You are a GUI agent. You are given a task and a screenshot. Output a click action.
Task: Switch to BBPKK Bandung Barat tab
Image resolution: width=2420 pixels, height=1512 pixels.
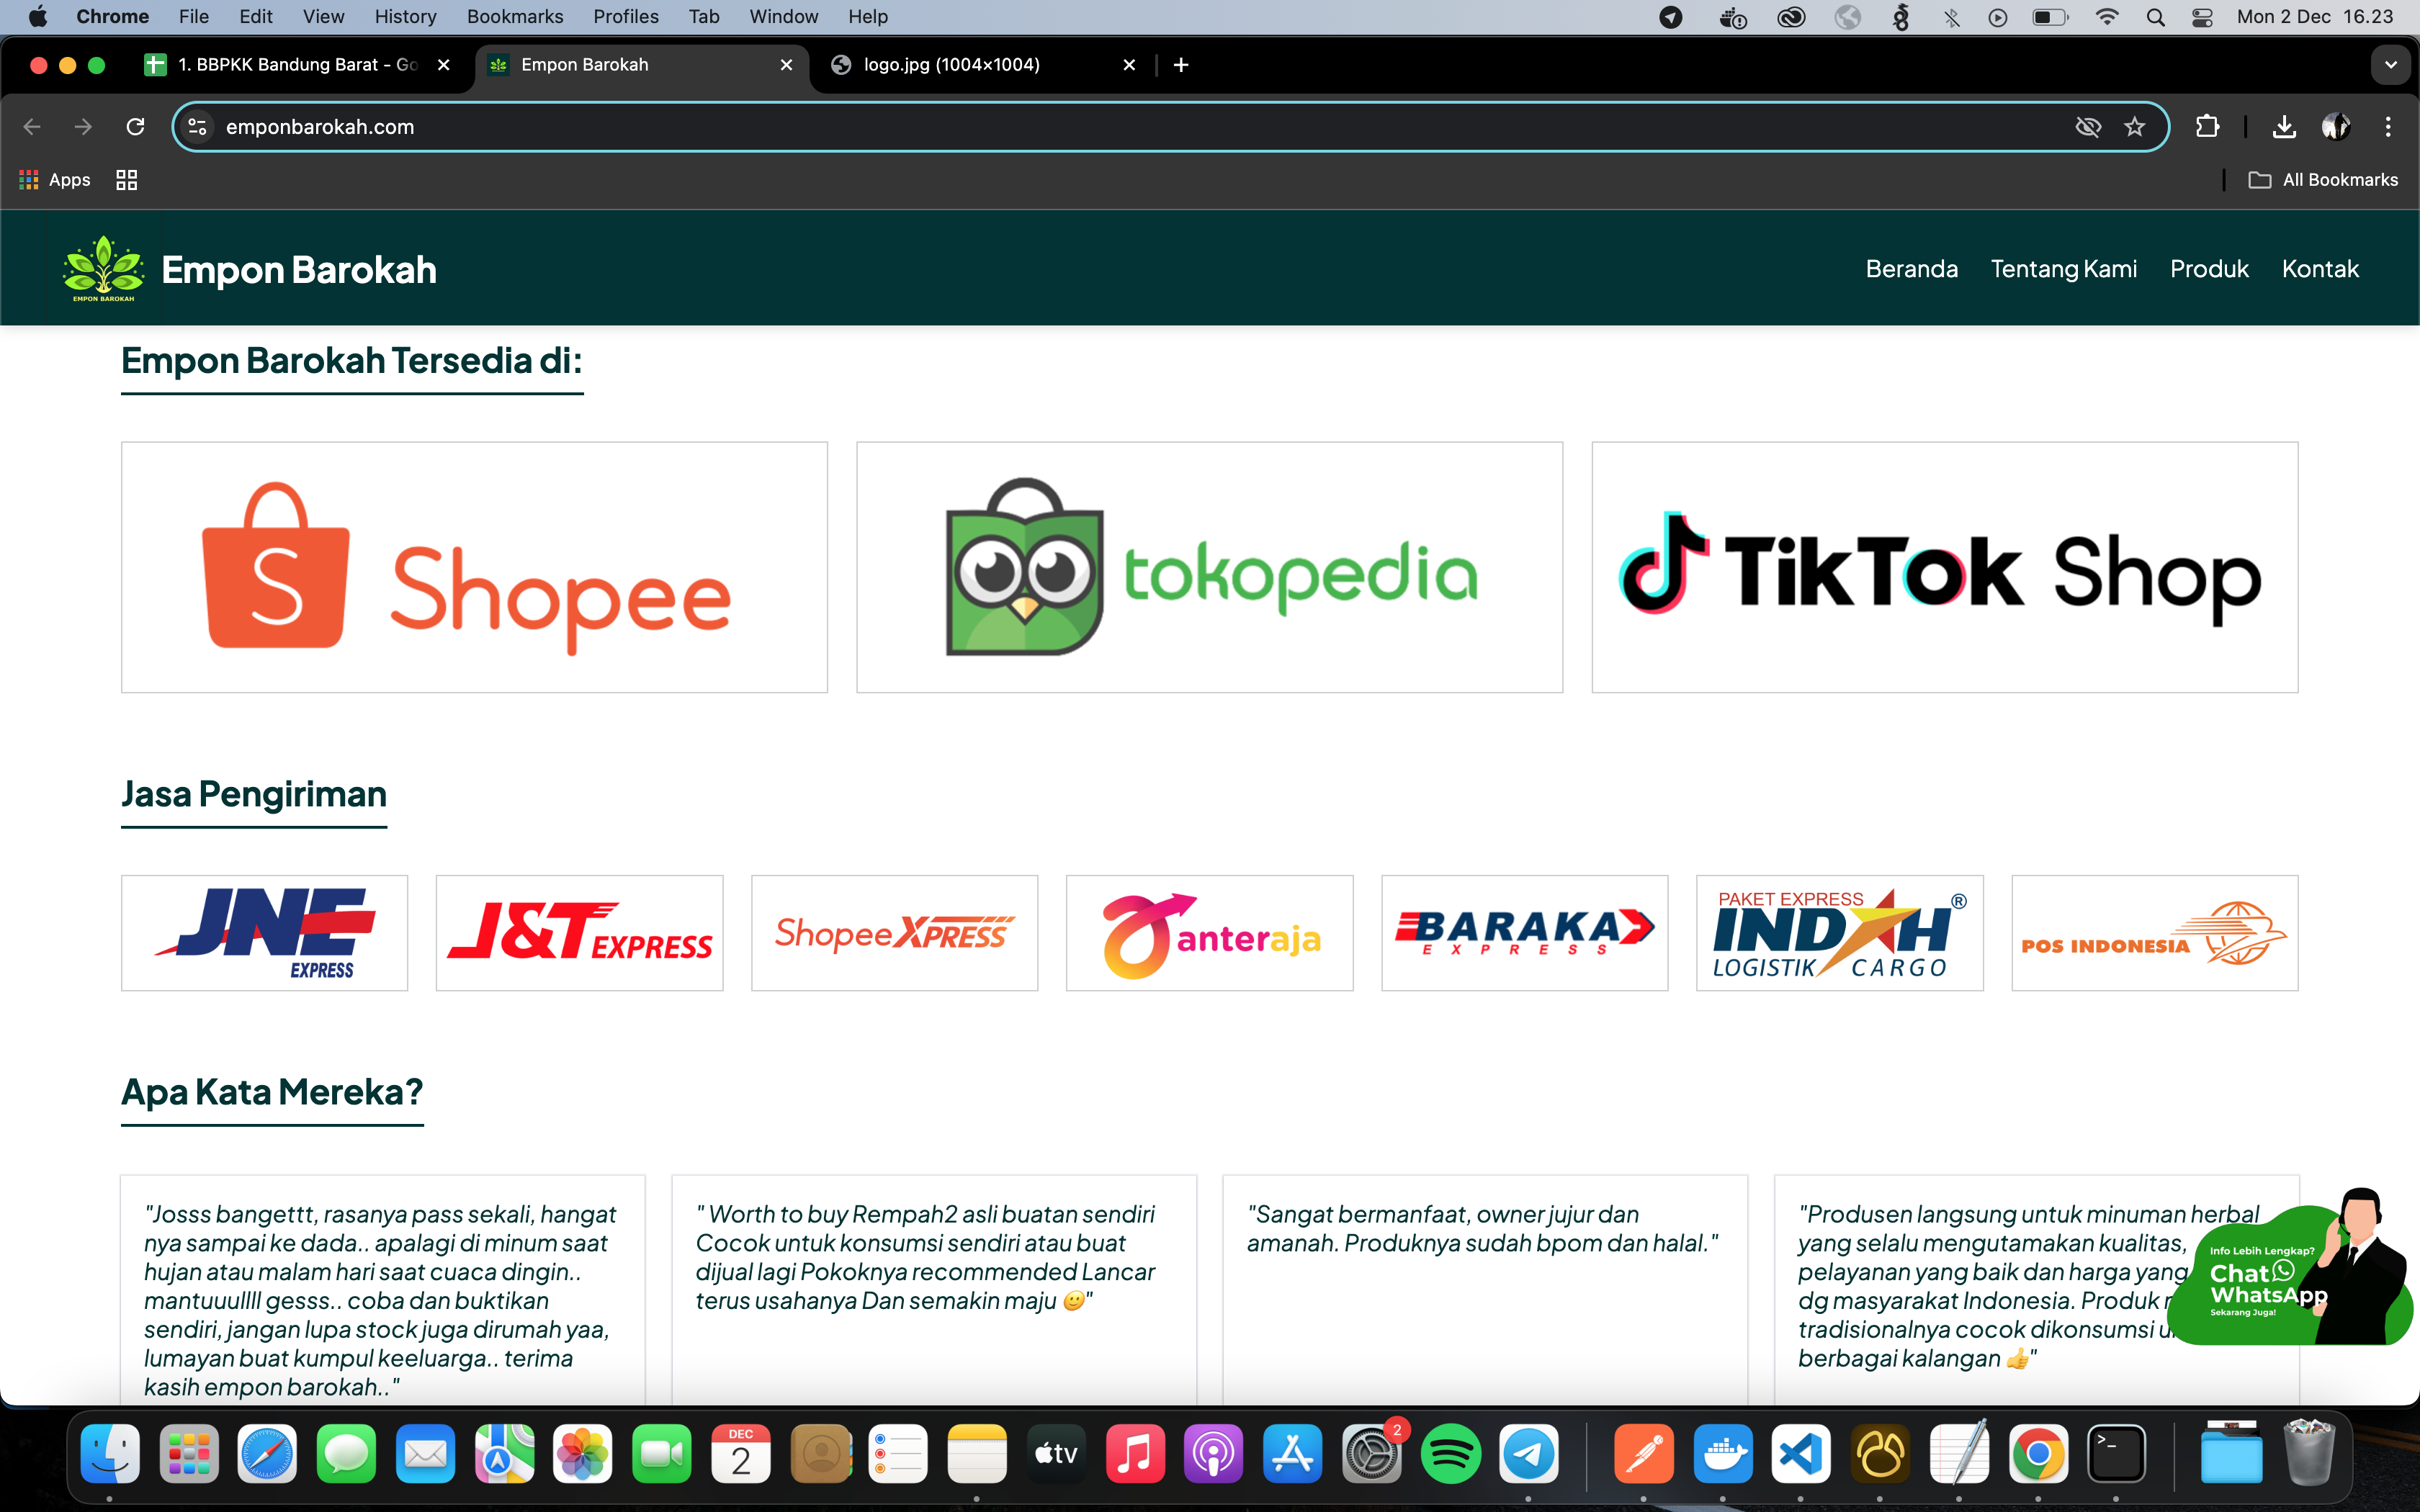tap(299, 65)
